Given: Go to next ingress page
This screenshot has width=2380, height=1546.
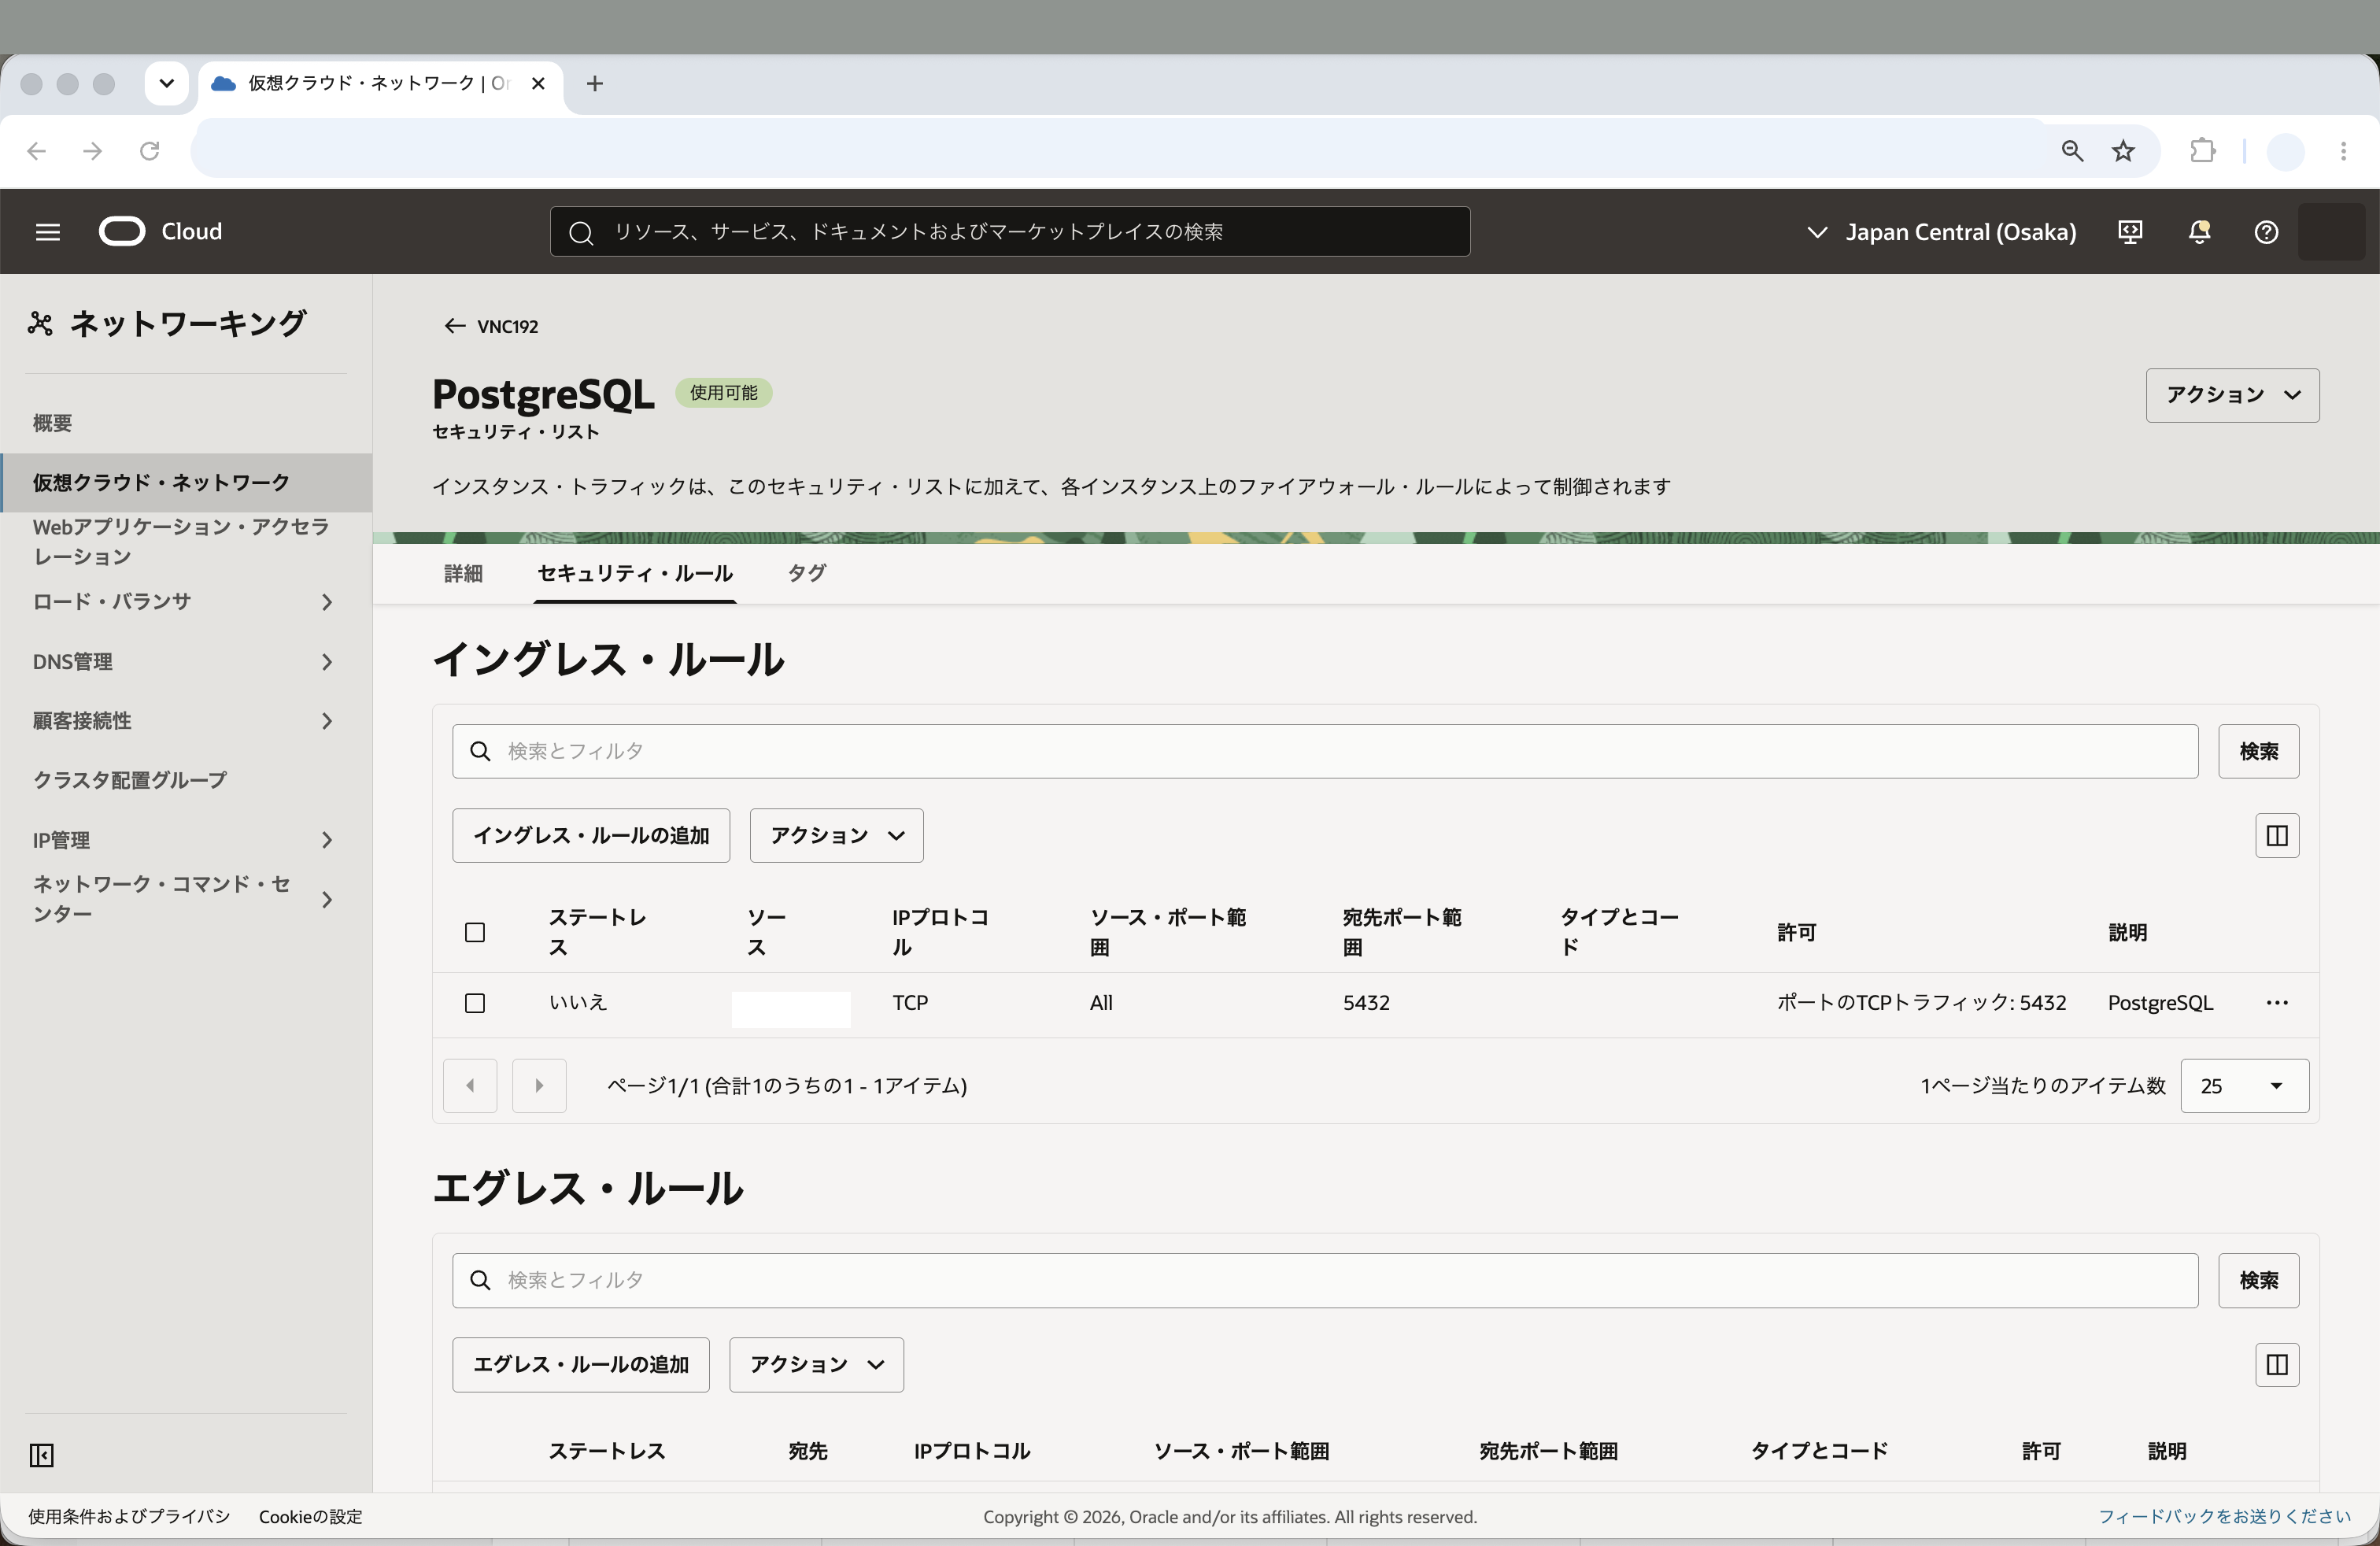Looking at the screenshot, I should pyautogui.click(x=539, y=1086).
